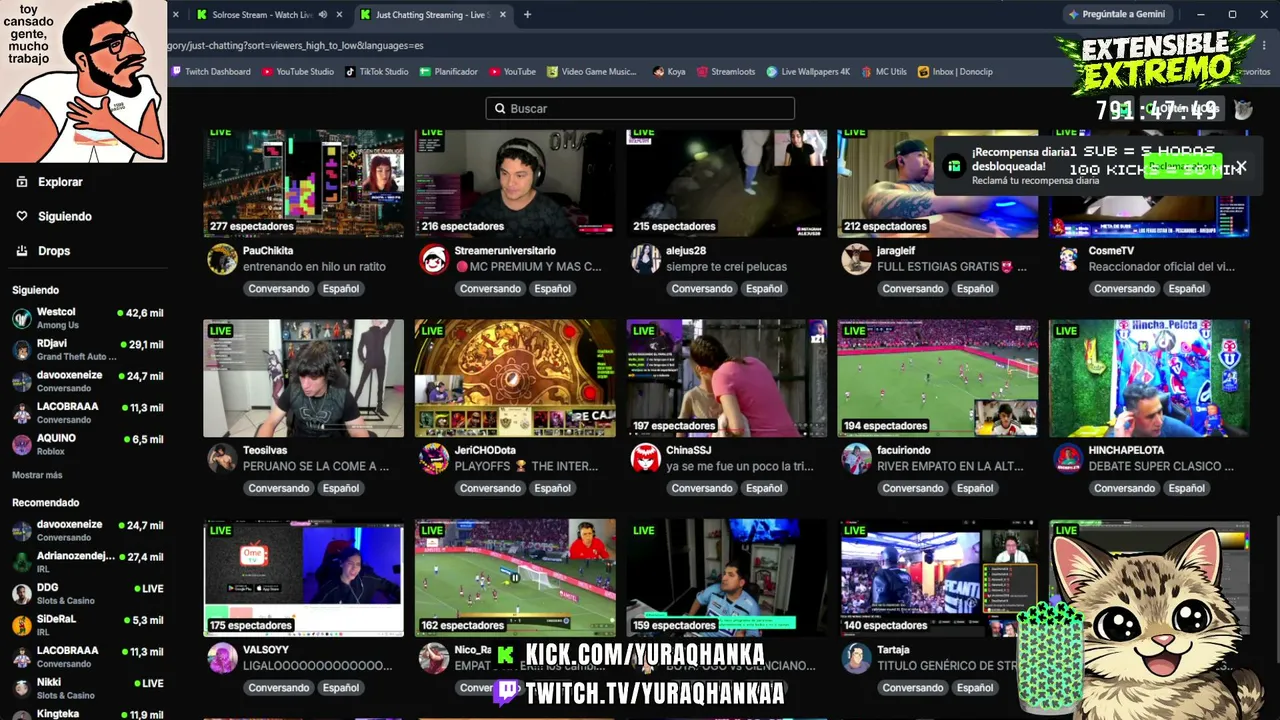This screenshot has height=720, width=1280.
Task: Open the Streamloots bookmark
Action: pyautogui.click(x=726, y=72)
